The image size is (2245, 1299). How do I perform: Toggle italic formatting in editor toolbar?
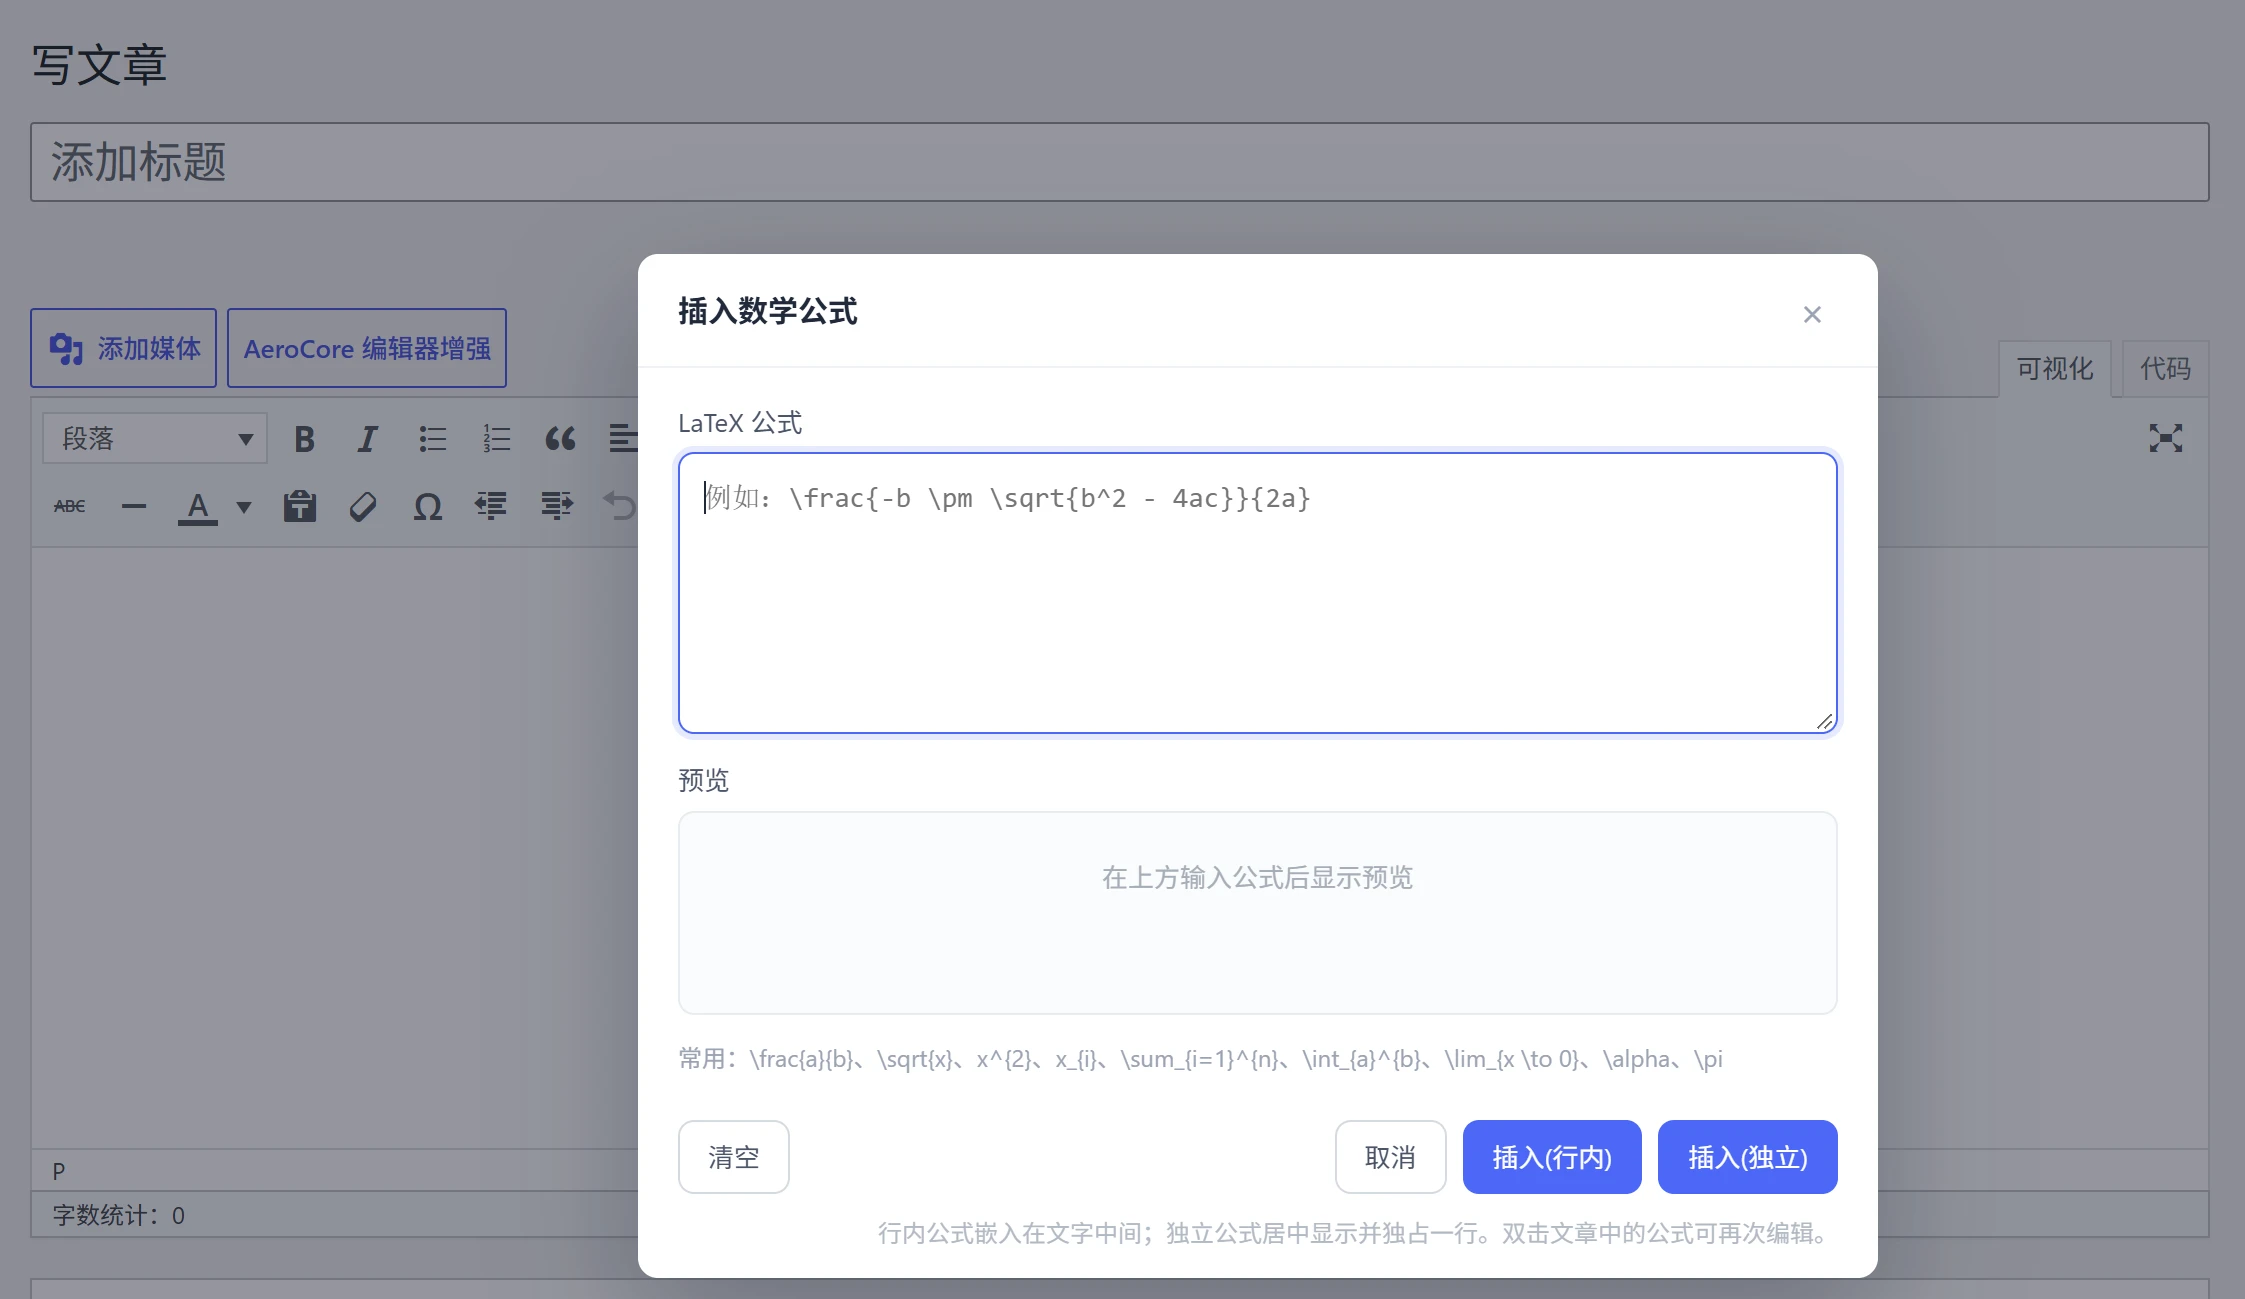[368, 439]
